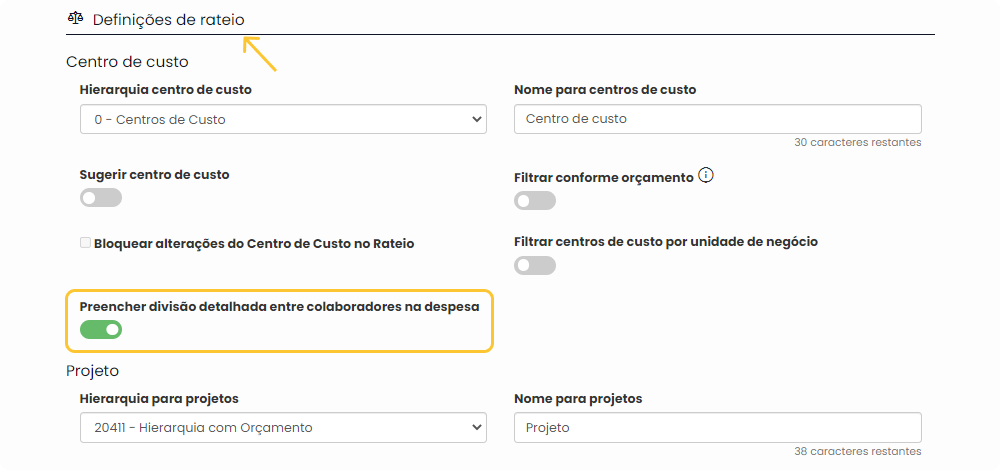Turn on Filtrar centros de custo por unidade de negócio

(535, 265)
